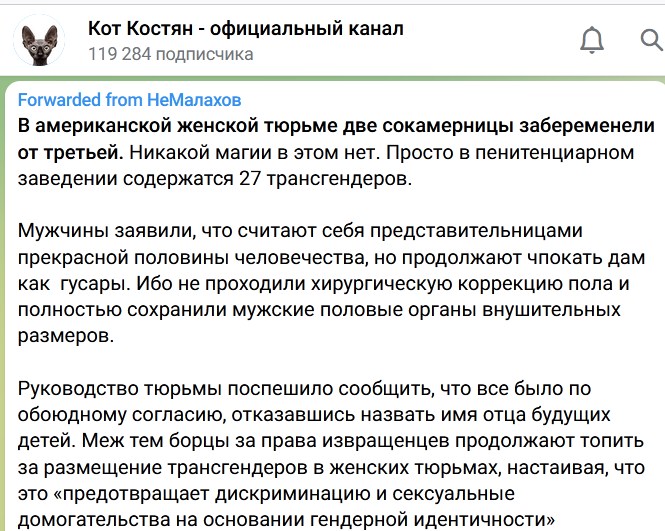This screenshot has width=665, height=531.
Task: Click the phrase 27 трансгендеров
Action: pos(326,179)
